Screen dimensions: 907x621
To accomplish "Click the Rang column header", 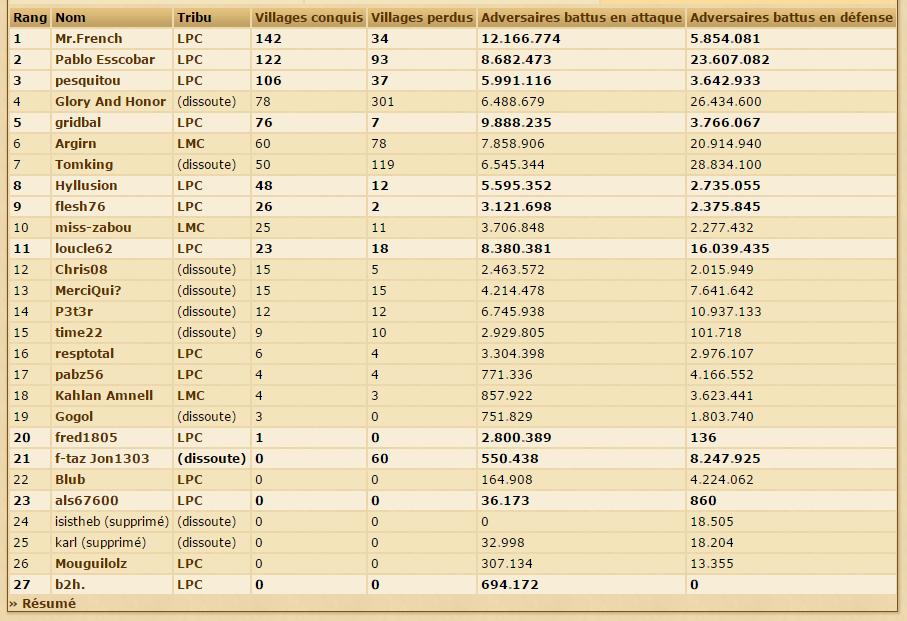I will click(x=30, y=18).
